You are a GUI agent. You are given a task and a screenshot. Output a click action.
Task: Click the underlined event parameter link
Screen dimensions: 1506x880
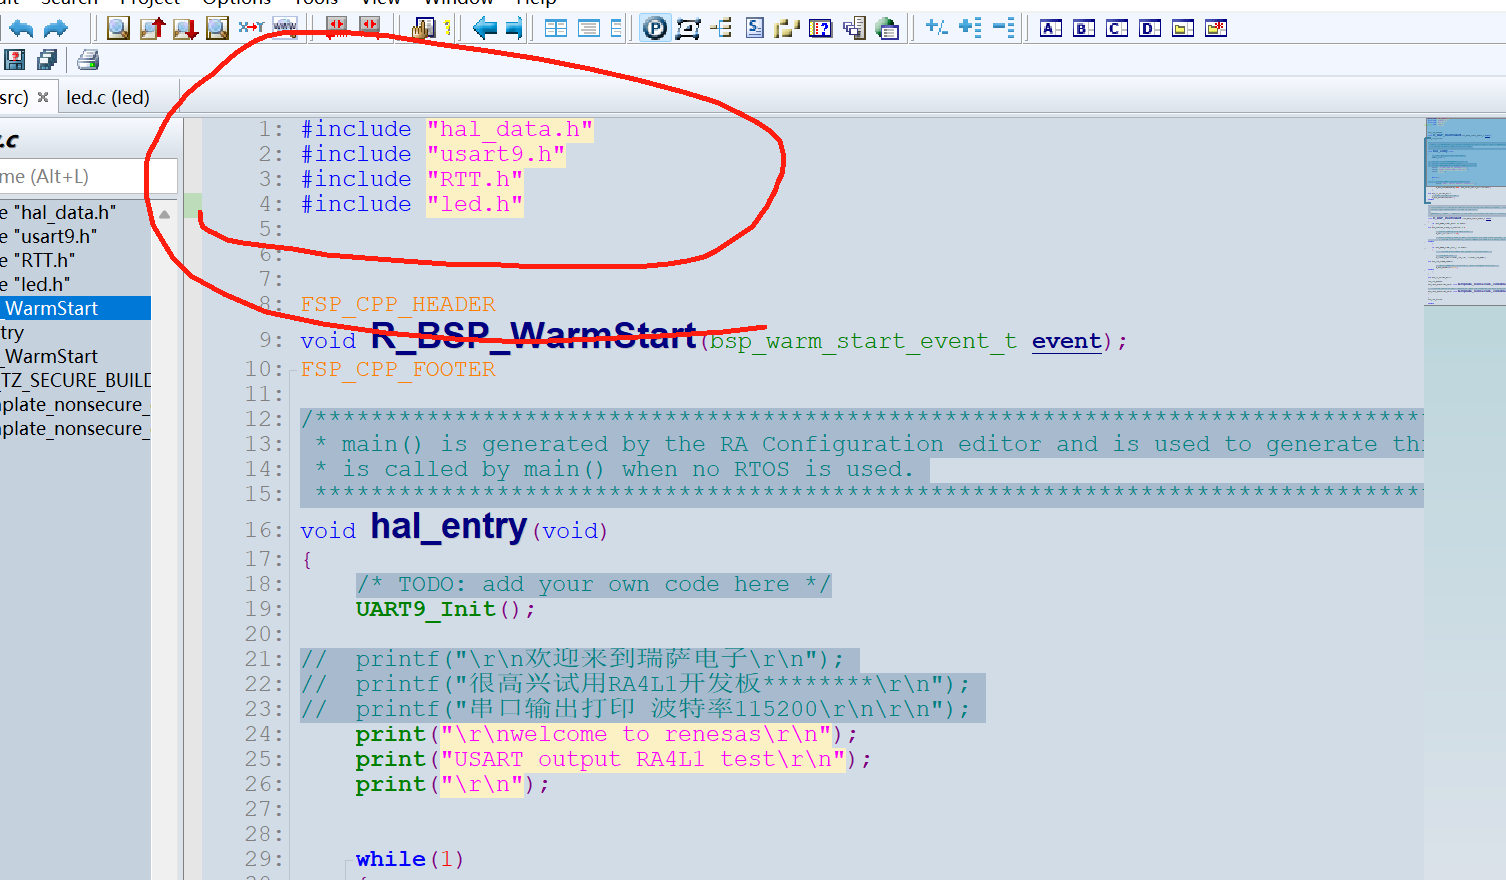coord(1066,341)
